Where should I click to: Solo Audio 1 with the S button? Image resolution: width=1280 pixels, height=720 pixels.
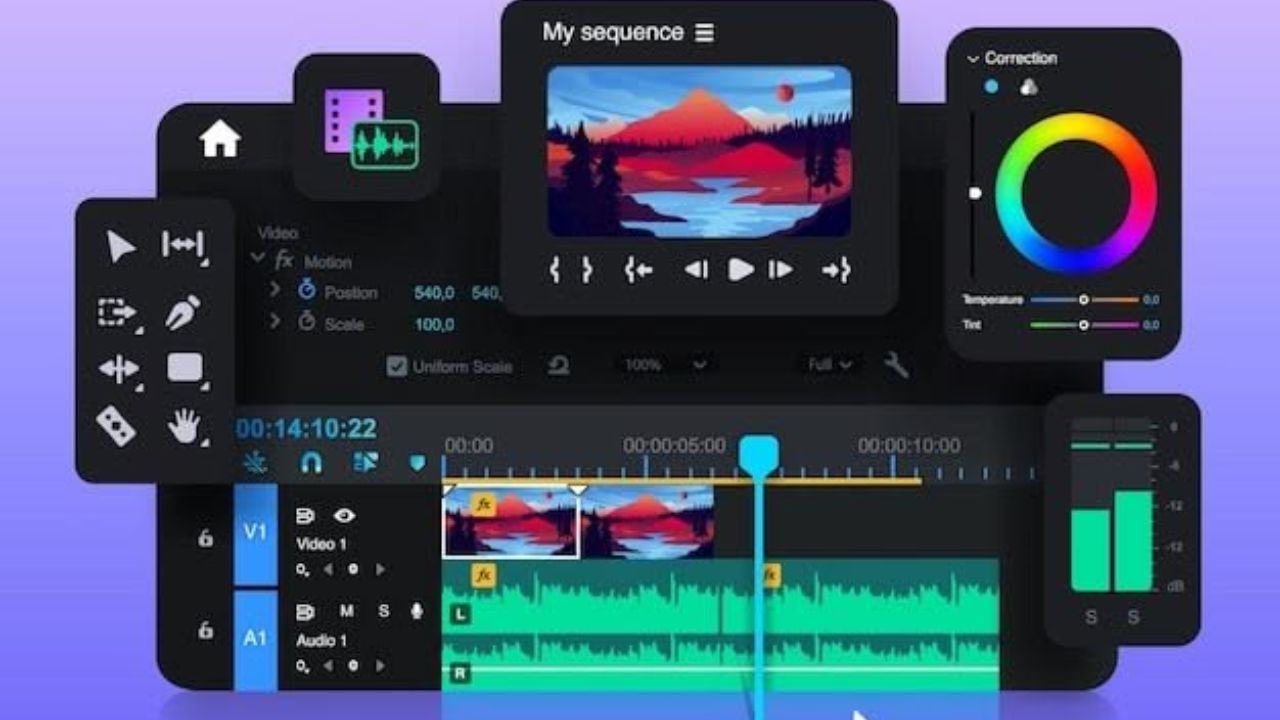coord(383,611)
